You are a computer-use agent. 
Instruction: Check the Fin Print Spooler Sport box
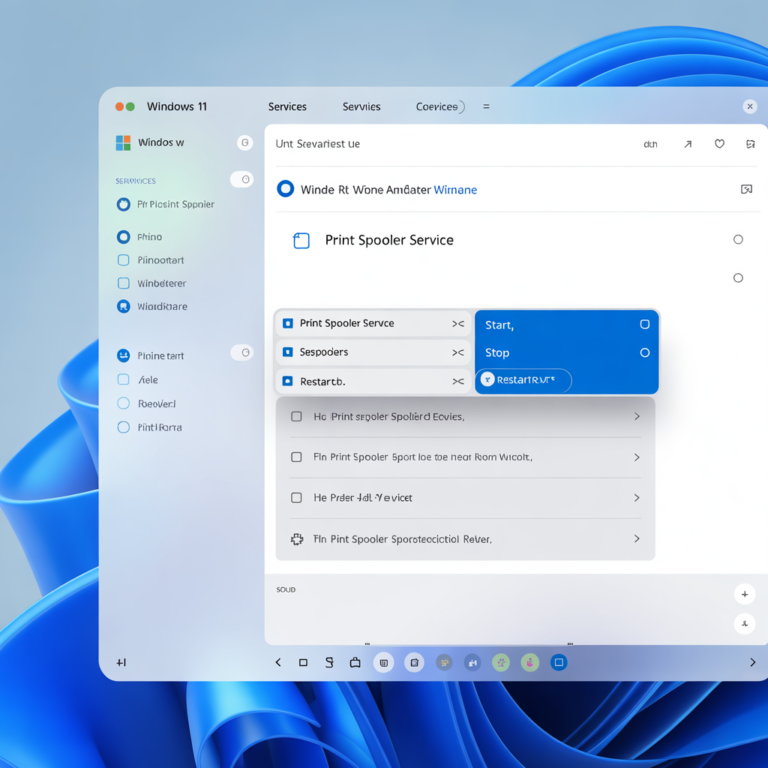pos(296,457)
